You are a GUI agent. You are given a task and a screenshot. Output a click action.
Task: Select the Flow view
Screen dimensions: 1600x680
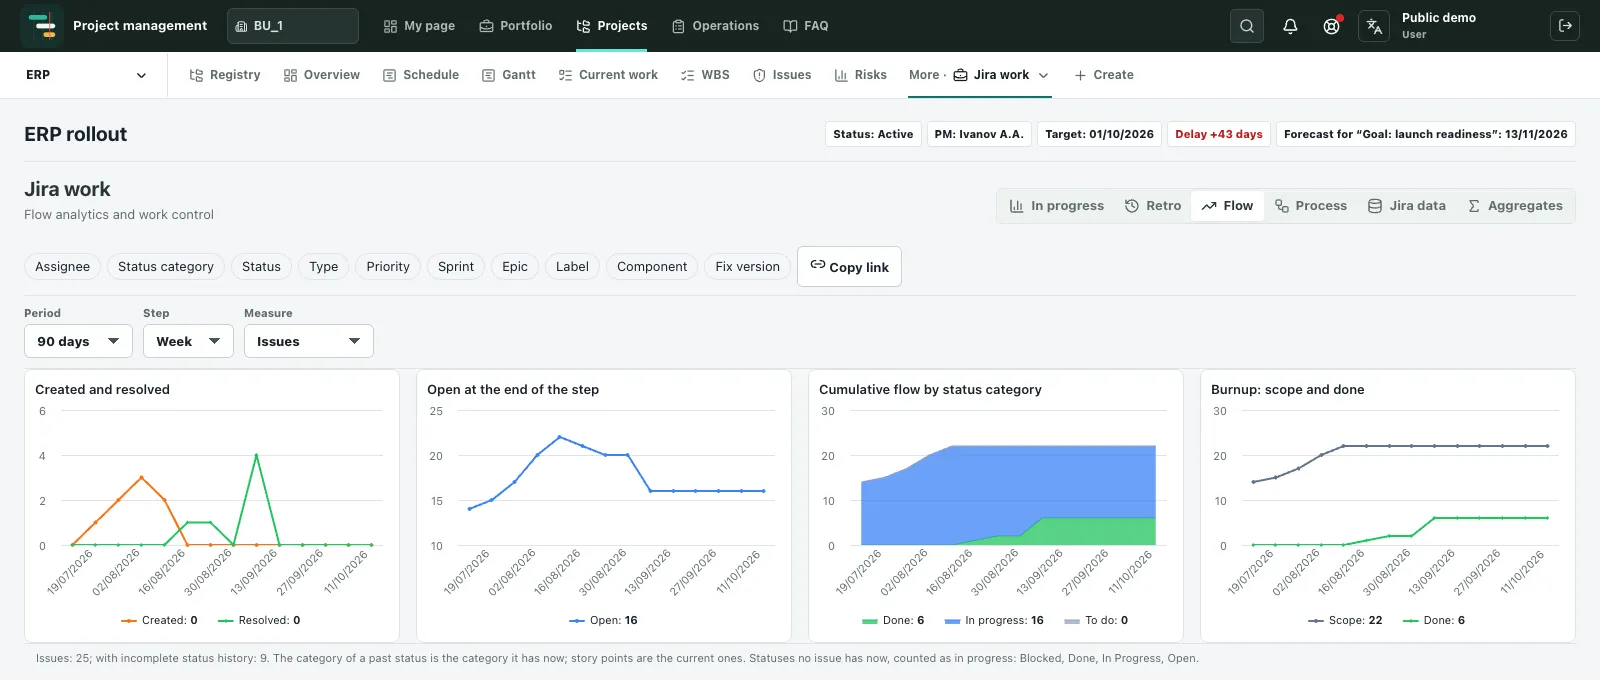(1227, 206)
